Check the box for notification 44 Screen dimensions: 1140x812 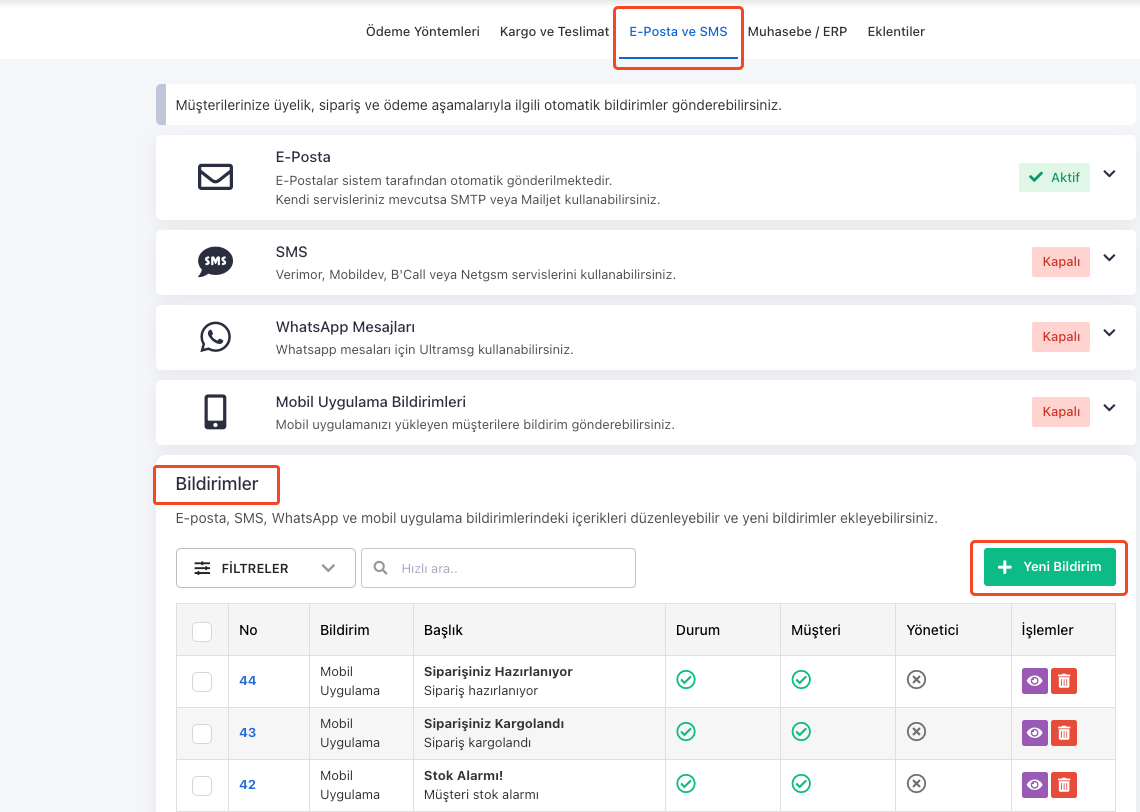tap(202, 682)
